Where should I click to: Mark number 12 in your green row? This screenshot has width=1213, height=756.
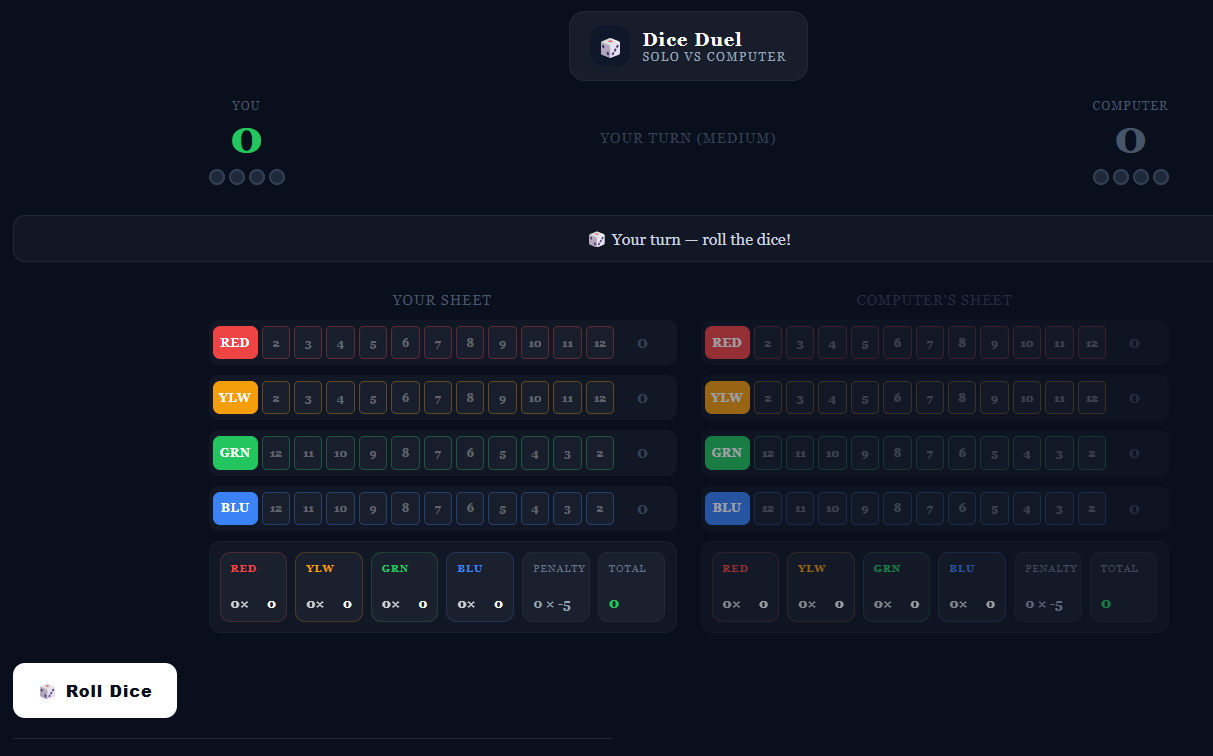click(x=275, y=453)
